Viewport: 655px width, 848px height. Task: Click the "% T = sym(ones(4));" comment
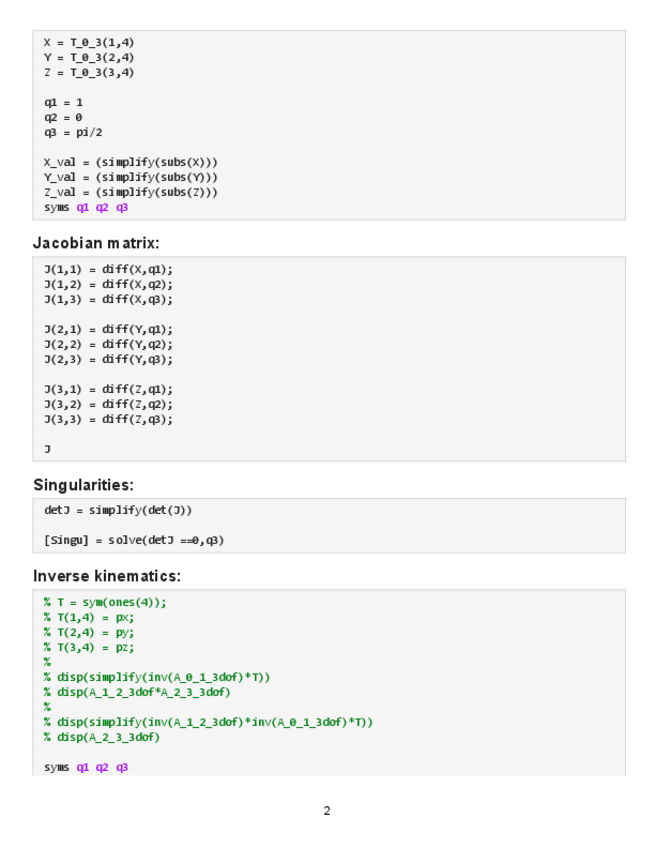click(x=105, y=602)
